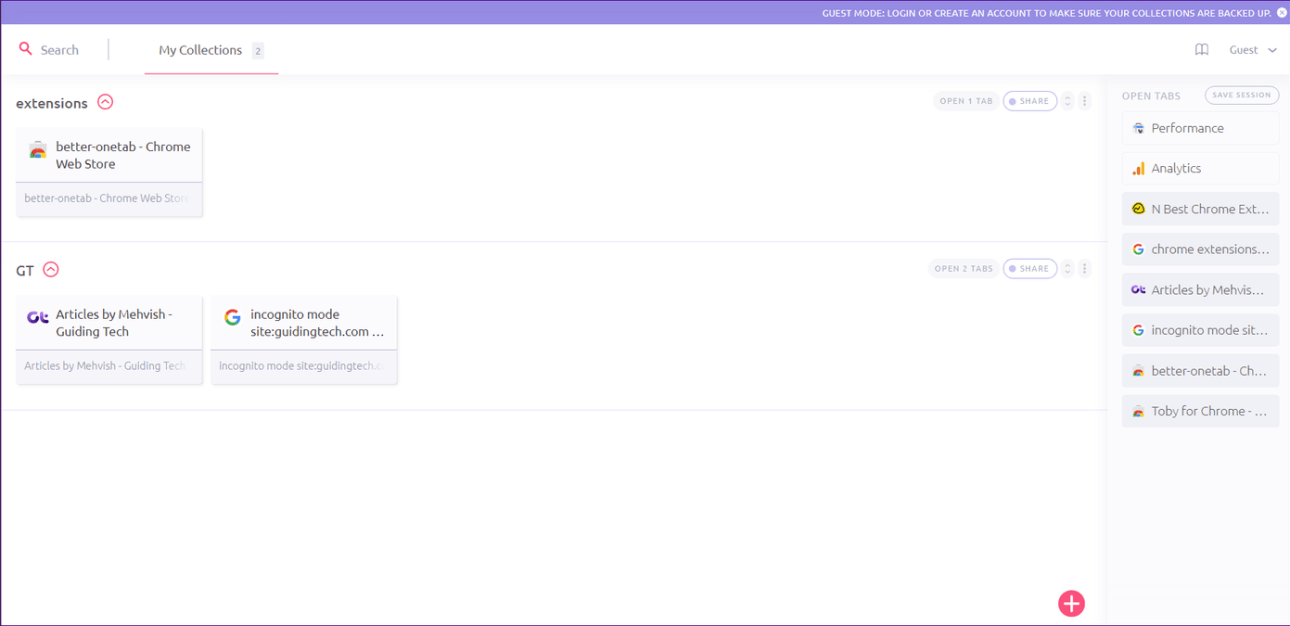Click the magnifier search icon
Viewport: 1290px width, 626px height.
coord(26,49)
